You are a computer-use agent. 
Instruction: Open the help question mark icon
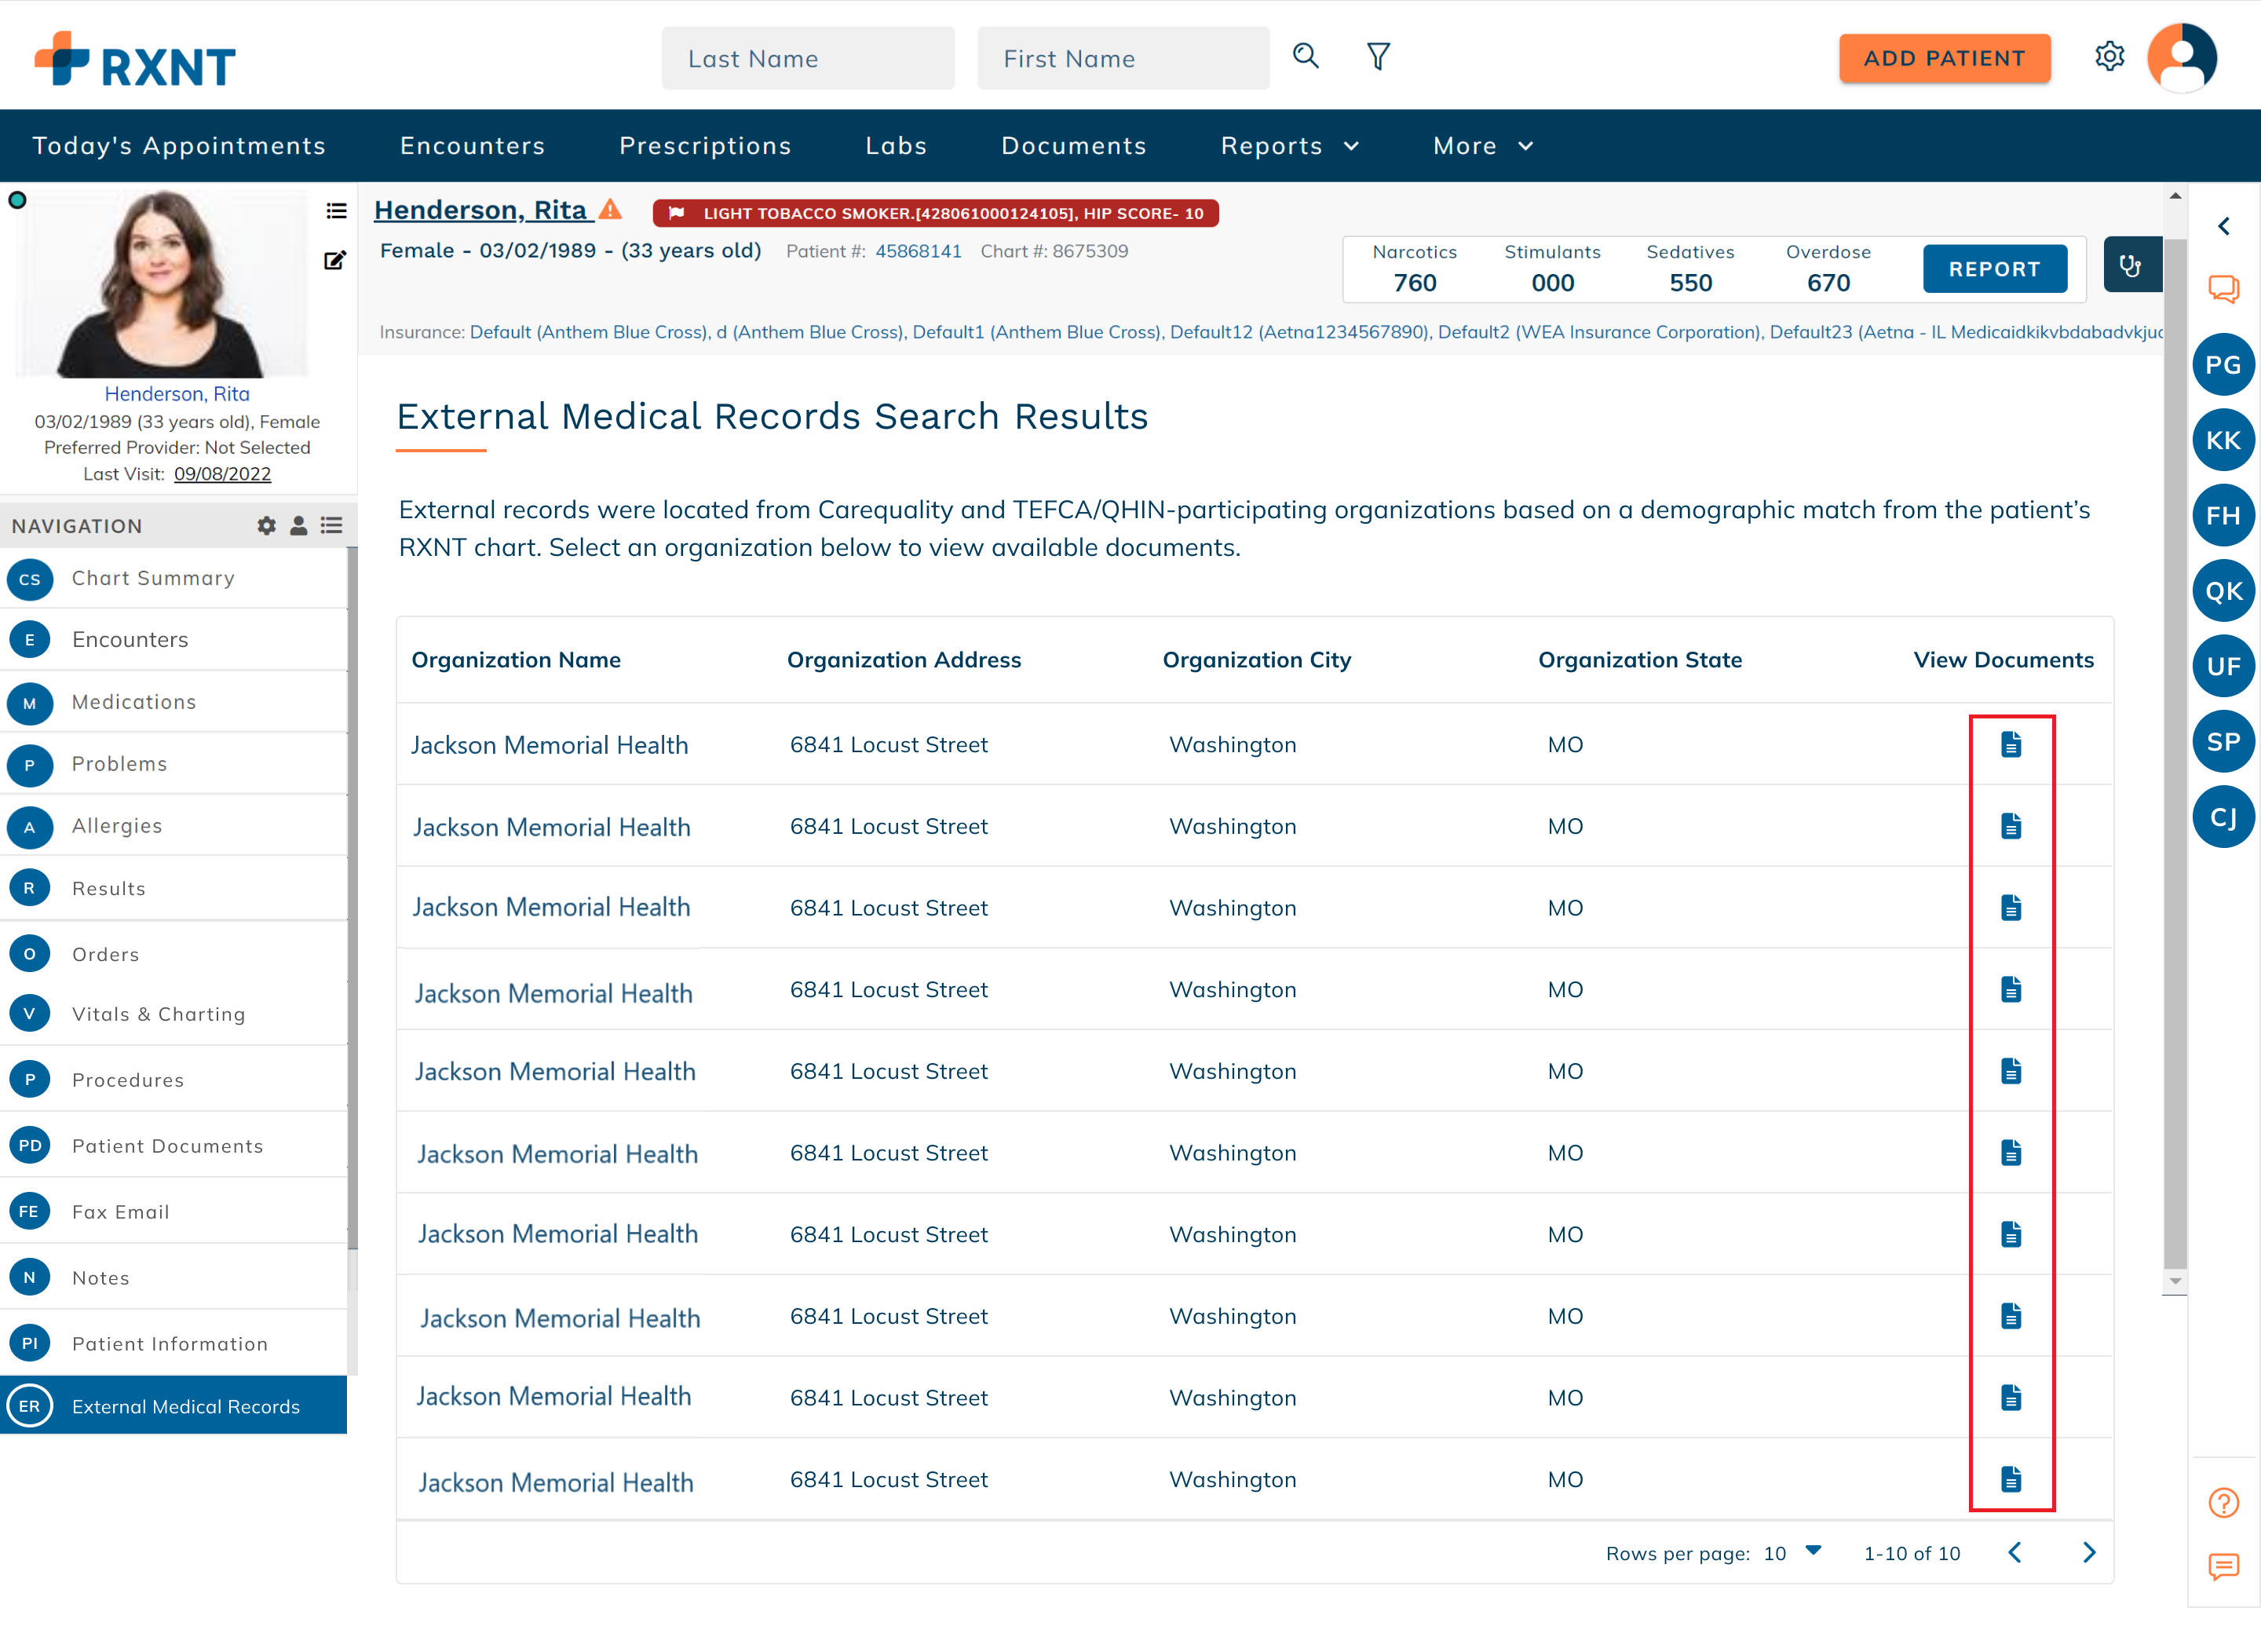click(2223, 1502)
